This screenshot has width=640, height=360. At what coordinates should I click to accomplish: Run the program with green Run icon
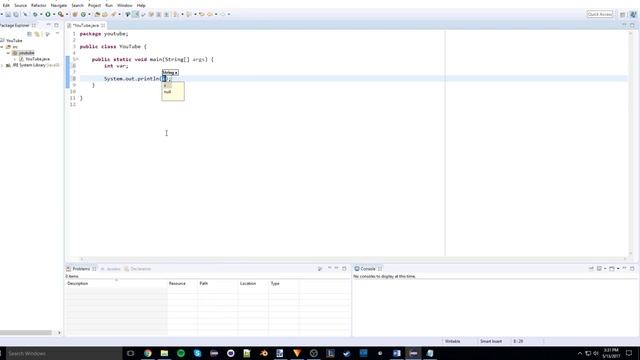[48, 14]
